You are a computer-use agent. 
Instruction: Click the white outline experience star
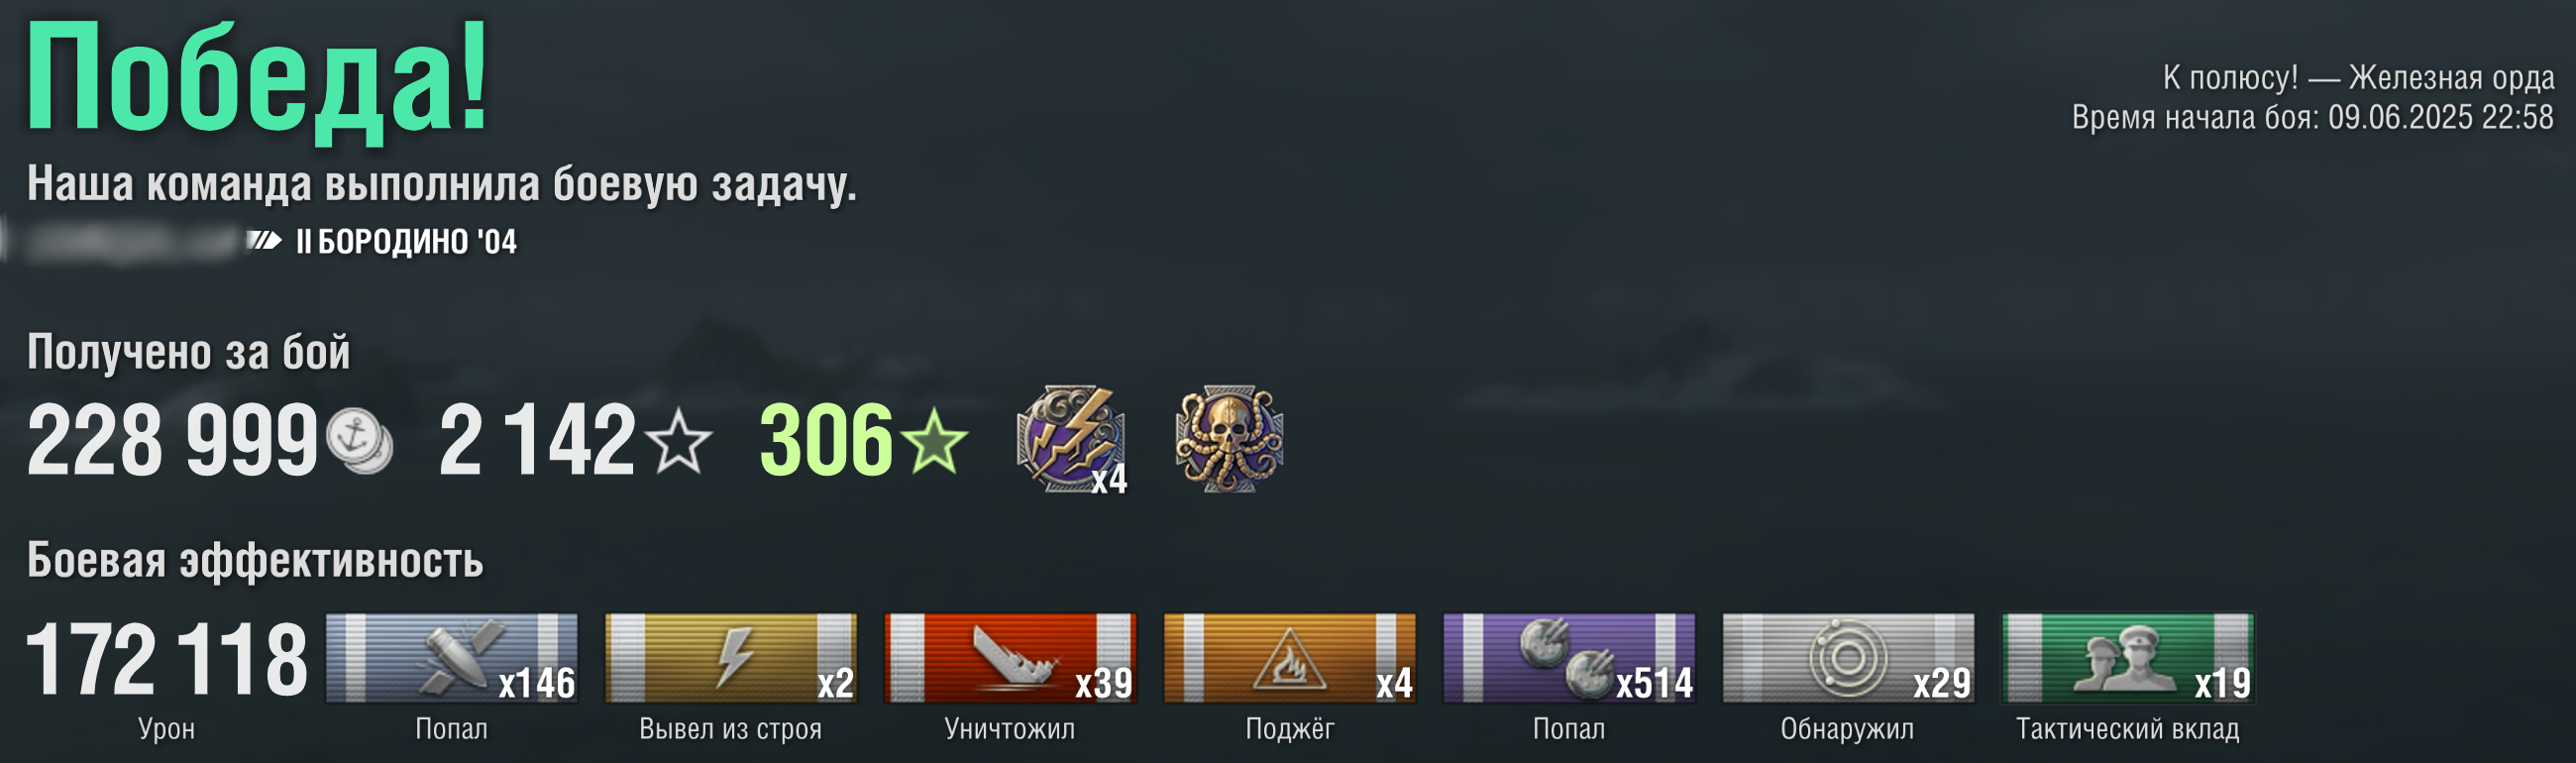point(678,440)
